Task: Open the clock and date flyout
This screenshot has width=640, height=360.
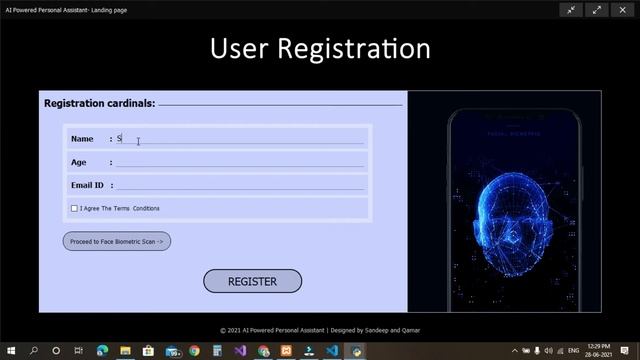Action: tap(598, 351)
